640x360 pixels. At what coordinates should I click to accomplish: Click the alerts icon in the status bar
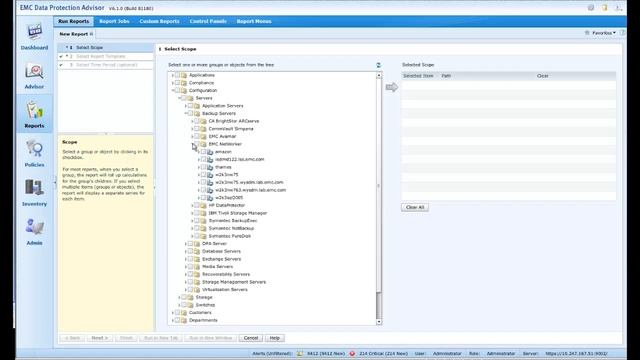point(300,353)
